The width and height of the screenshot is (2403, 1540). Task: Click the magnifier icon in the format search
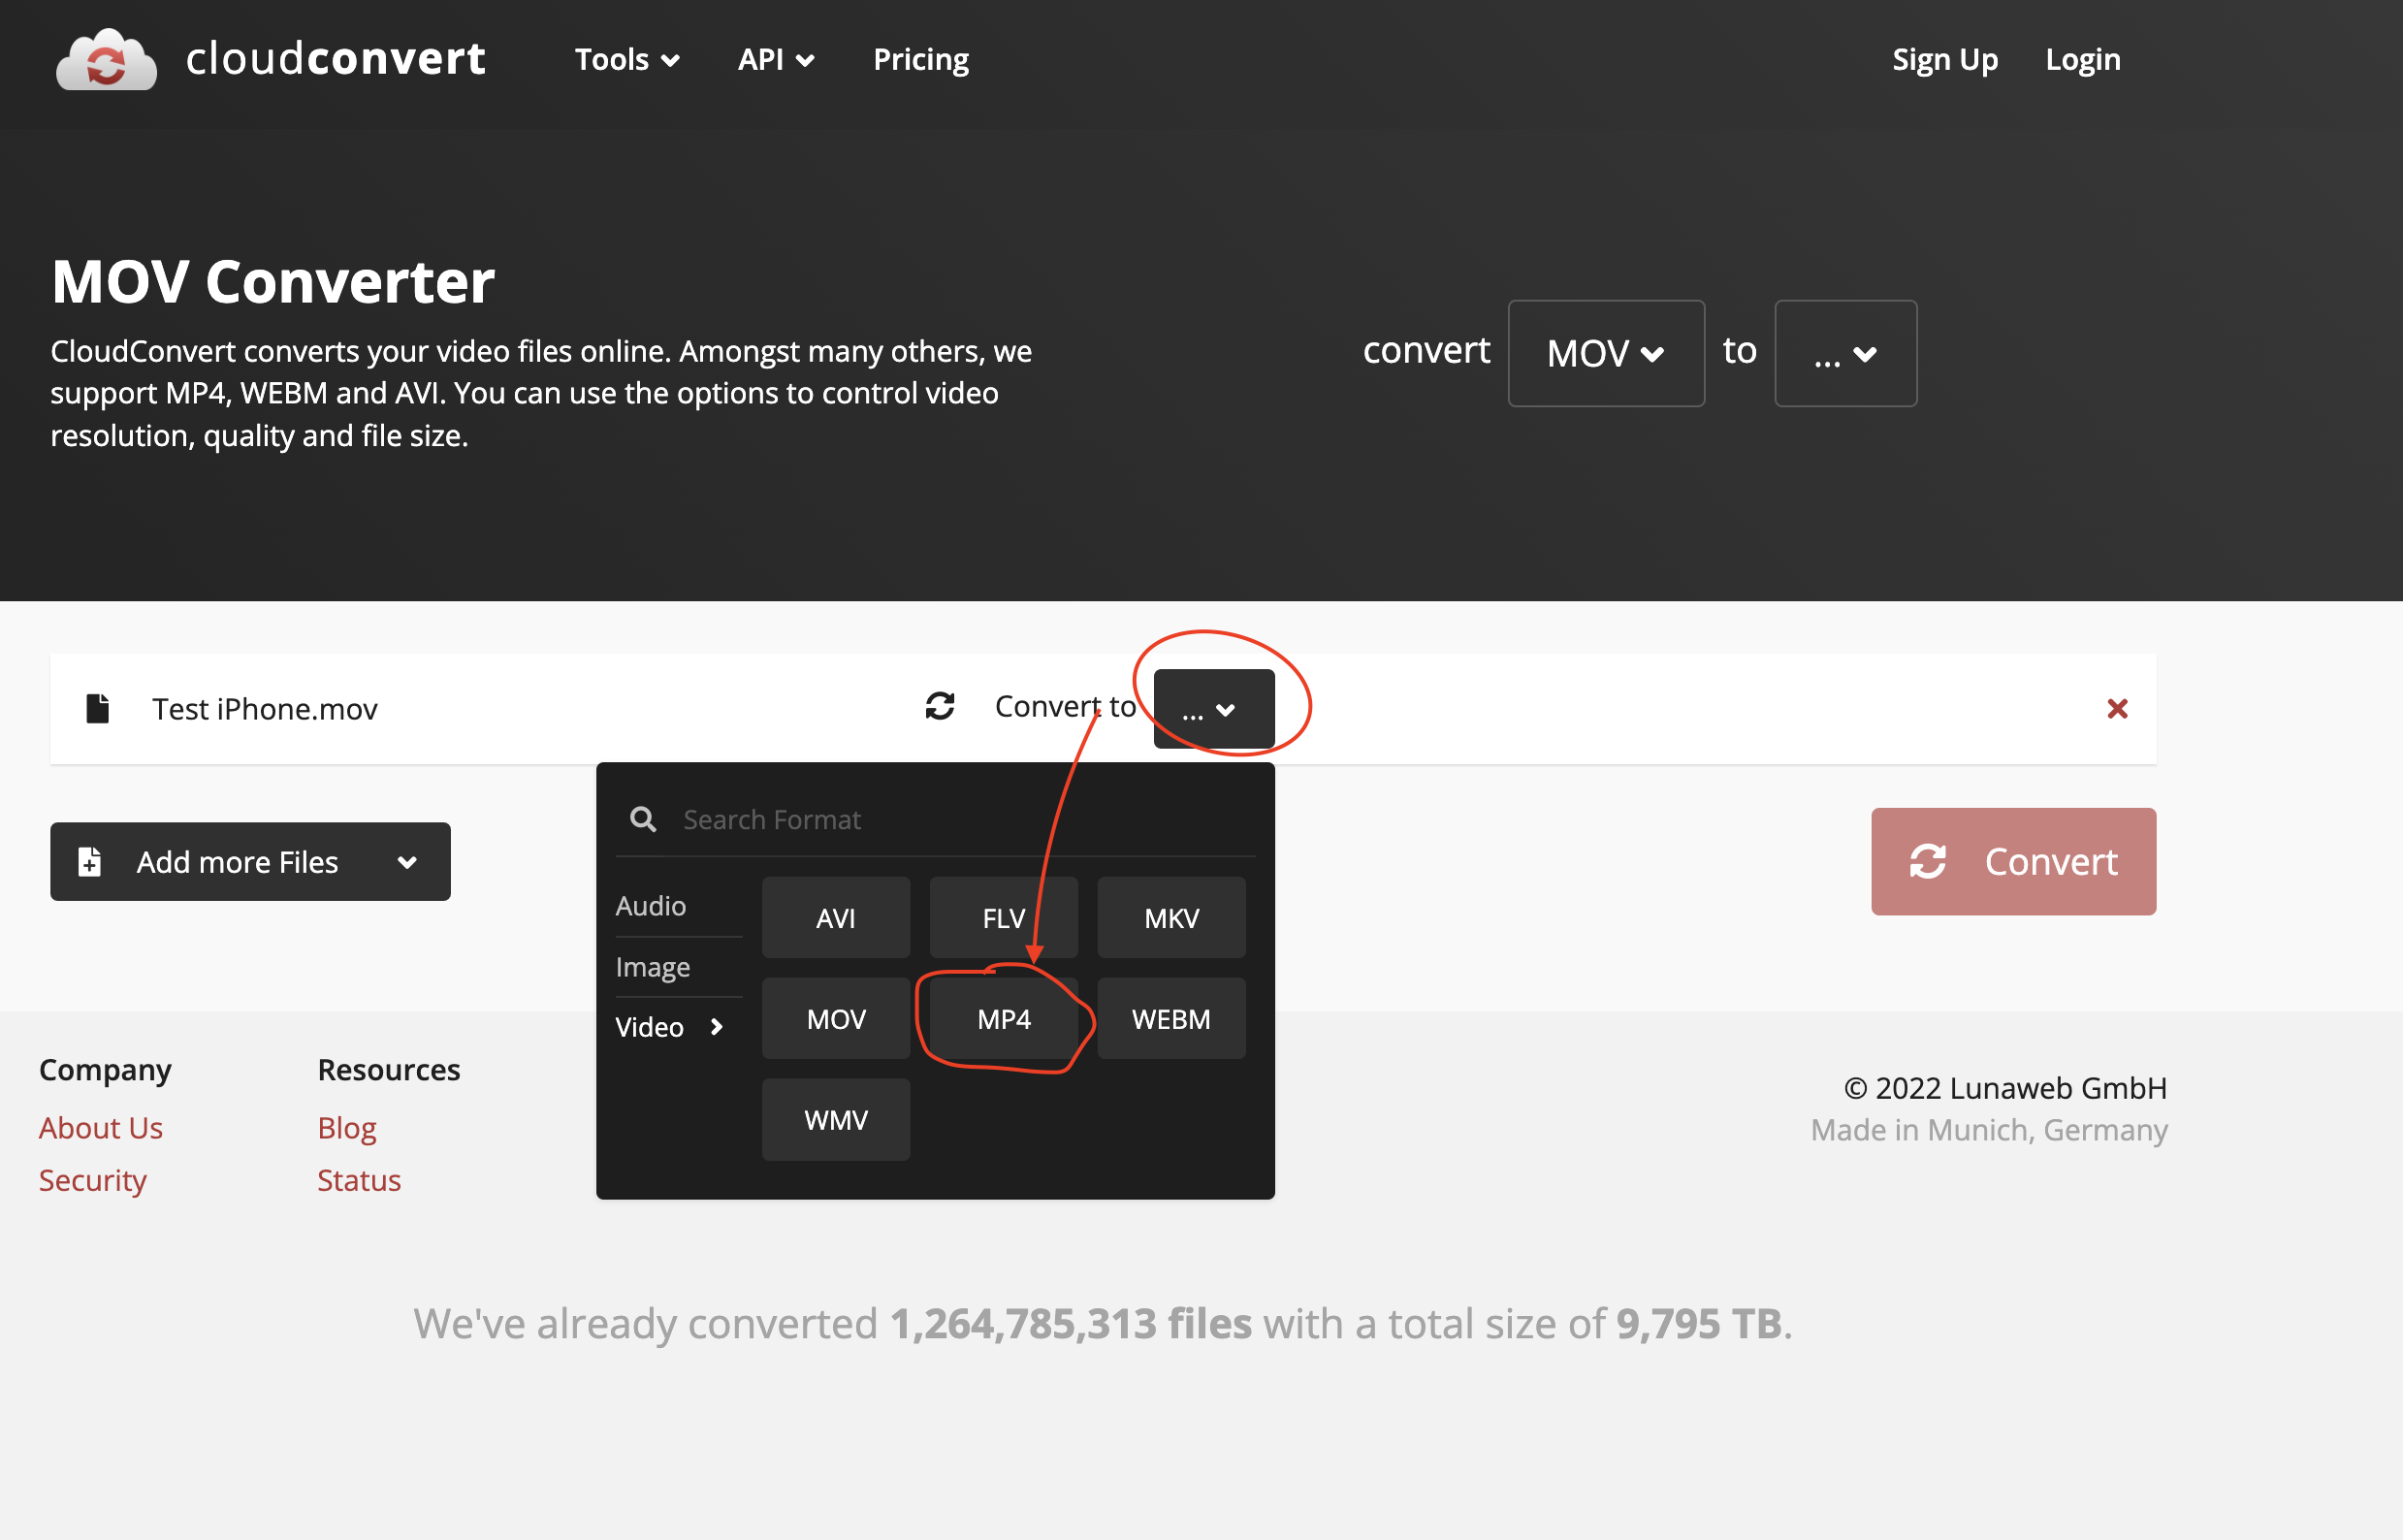643,820
